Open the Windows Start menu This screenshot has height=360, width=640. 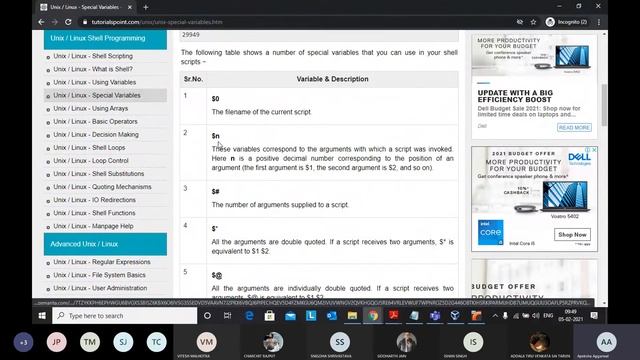42,316
